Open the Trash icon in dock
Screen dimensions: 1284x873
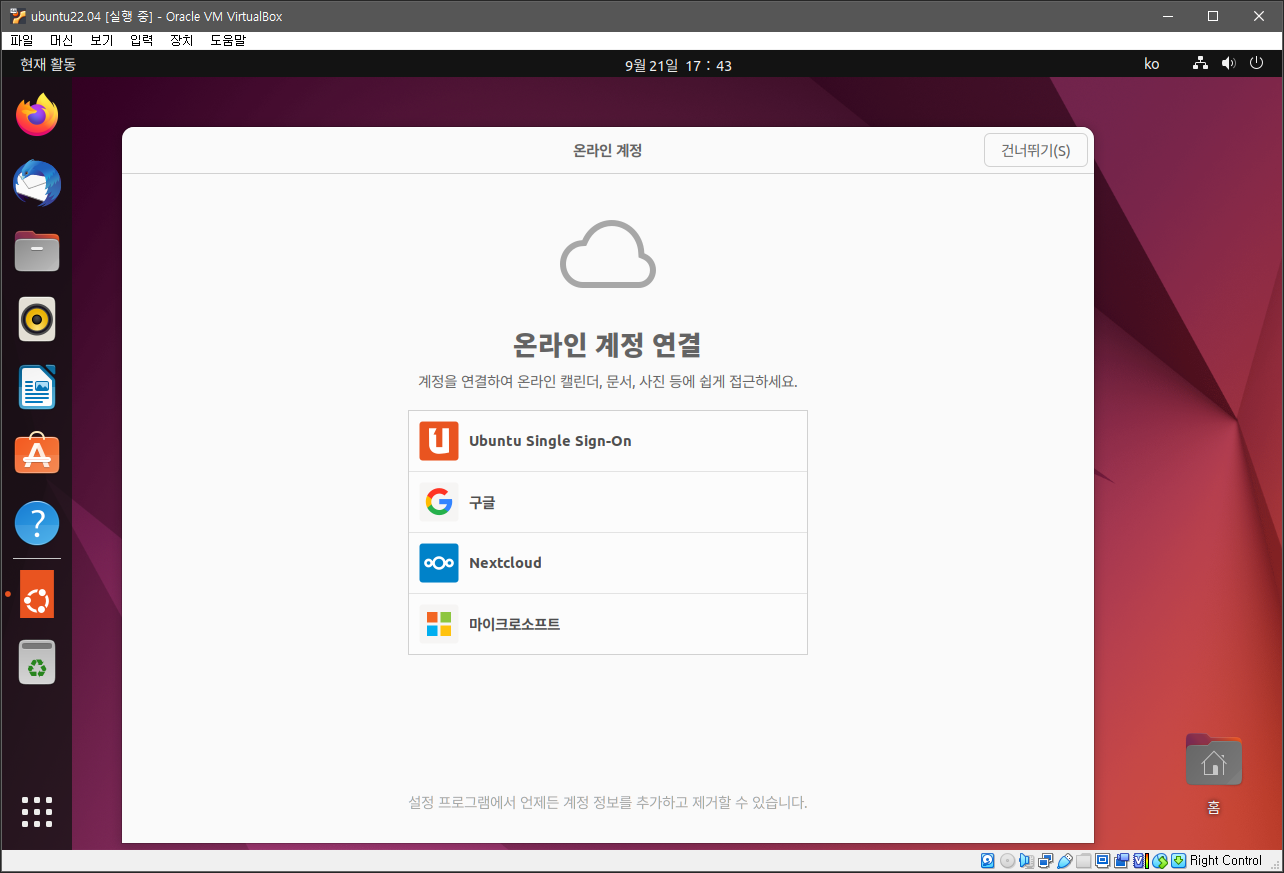coord(37,662)
